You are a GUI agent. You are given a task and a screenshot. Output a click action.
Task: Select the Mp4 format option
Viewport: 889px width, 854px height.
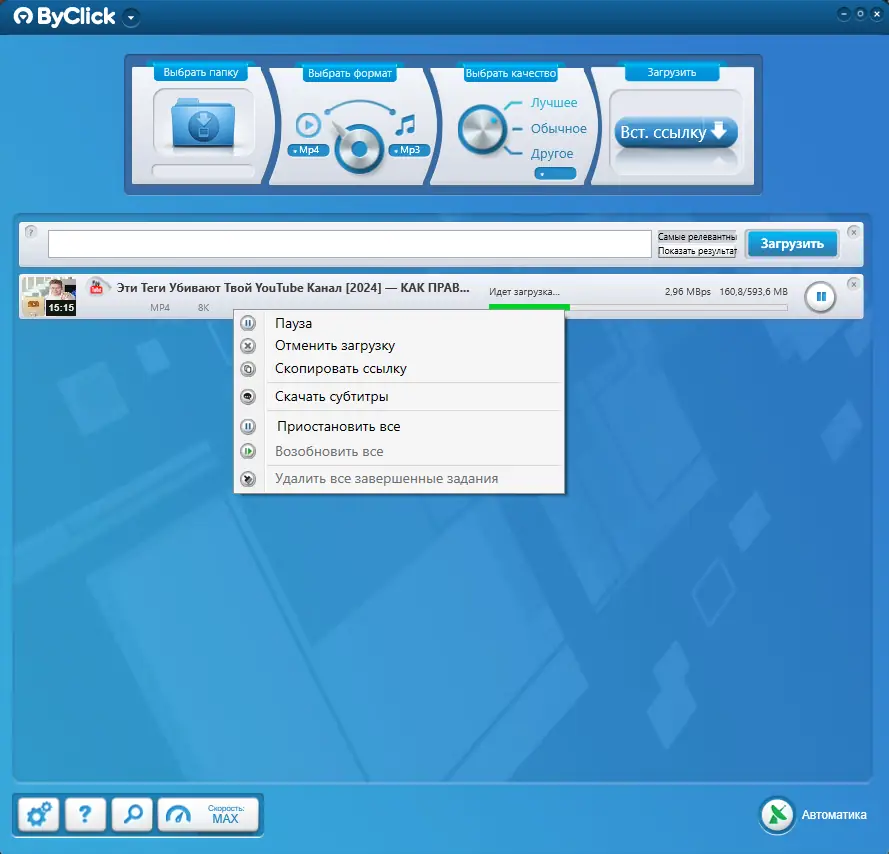coord(308,150)
